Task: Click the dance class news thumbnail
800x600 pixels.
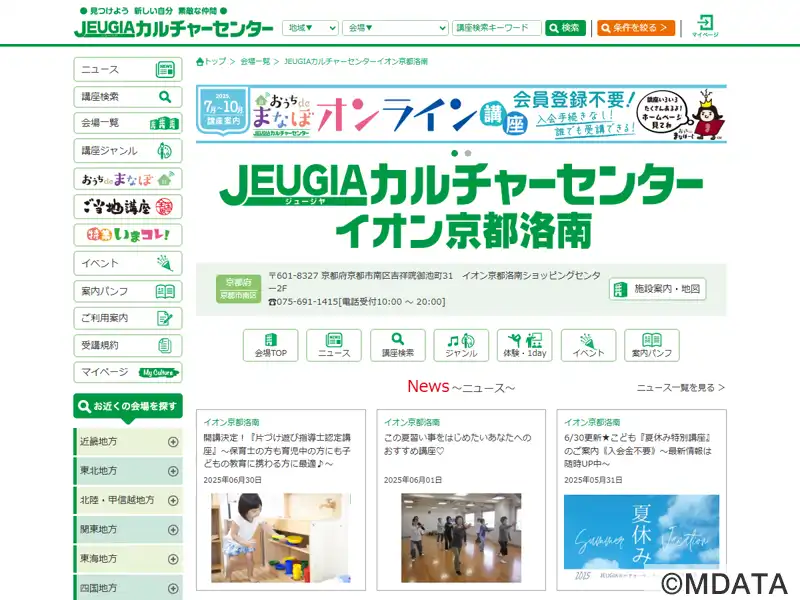Action: 461,538
